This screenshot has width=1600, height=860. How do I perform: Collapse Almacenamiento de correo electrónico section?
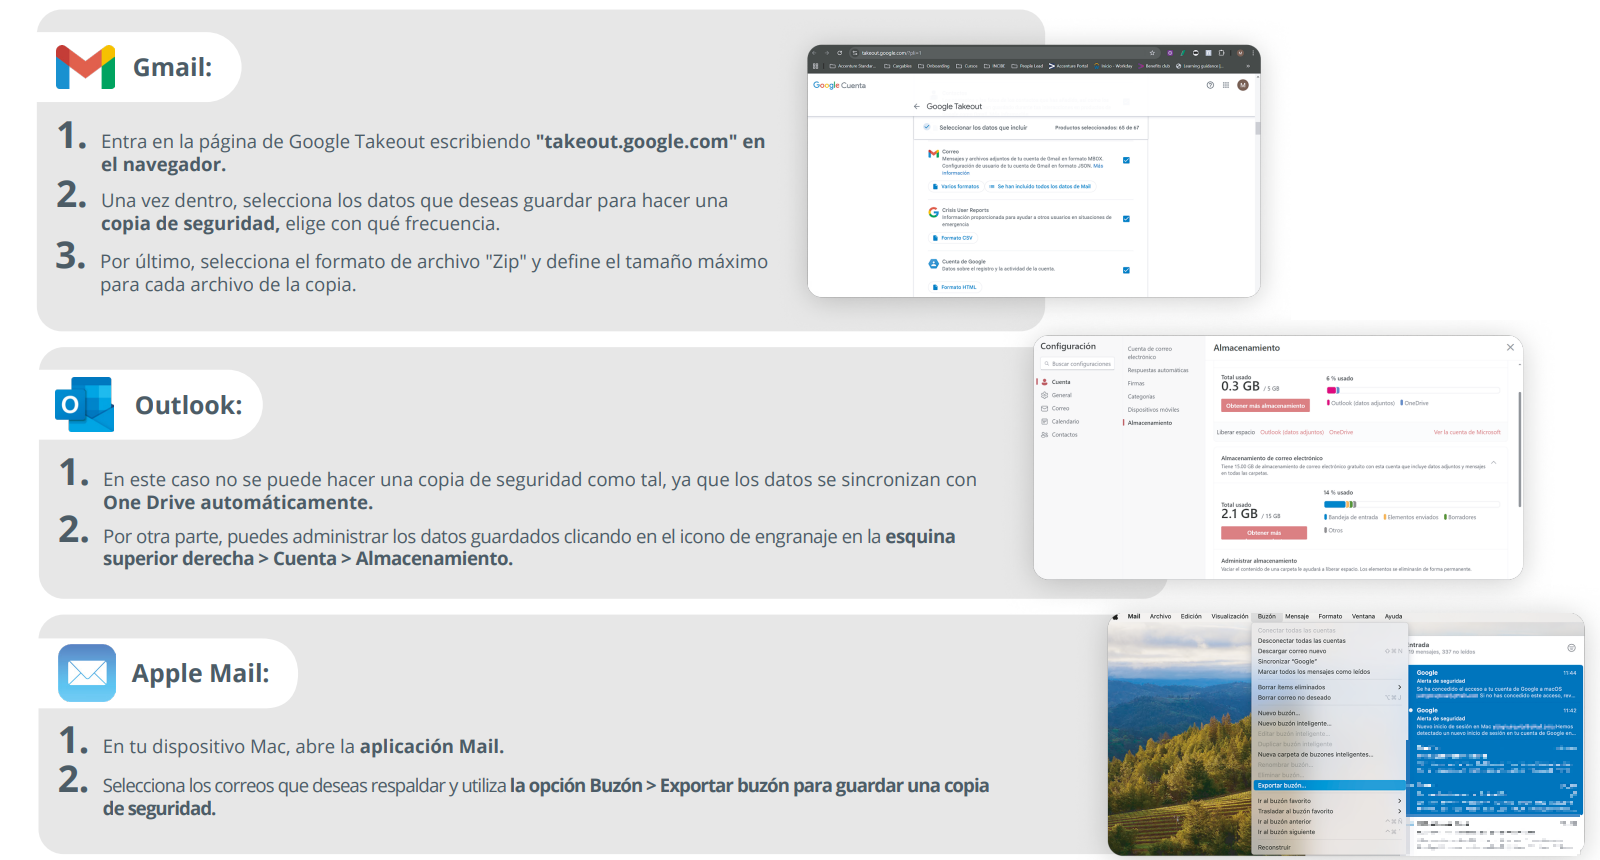point(1493,462)
